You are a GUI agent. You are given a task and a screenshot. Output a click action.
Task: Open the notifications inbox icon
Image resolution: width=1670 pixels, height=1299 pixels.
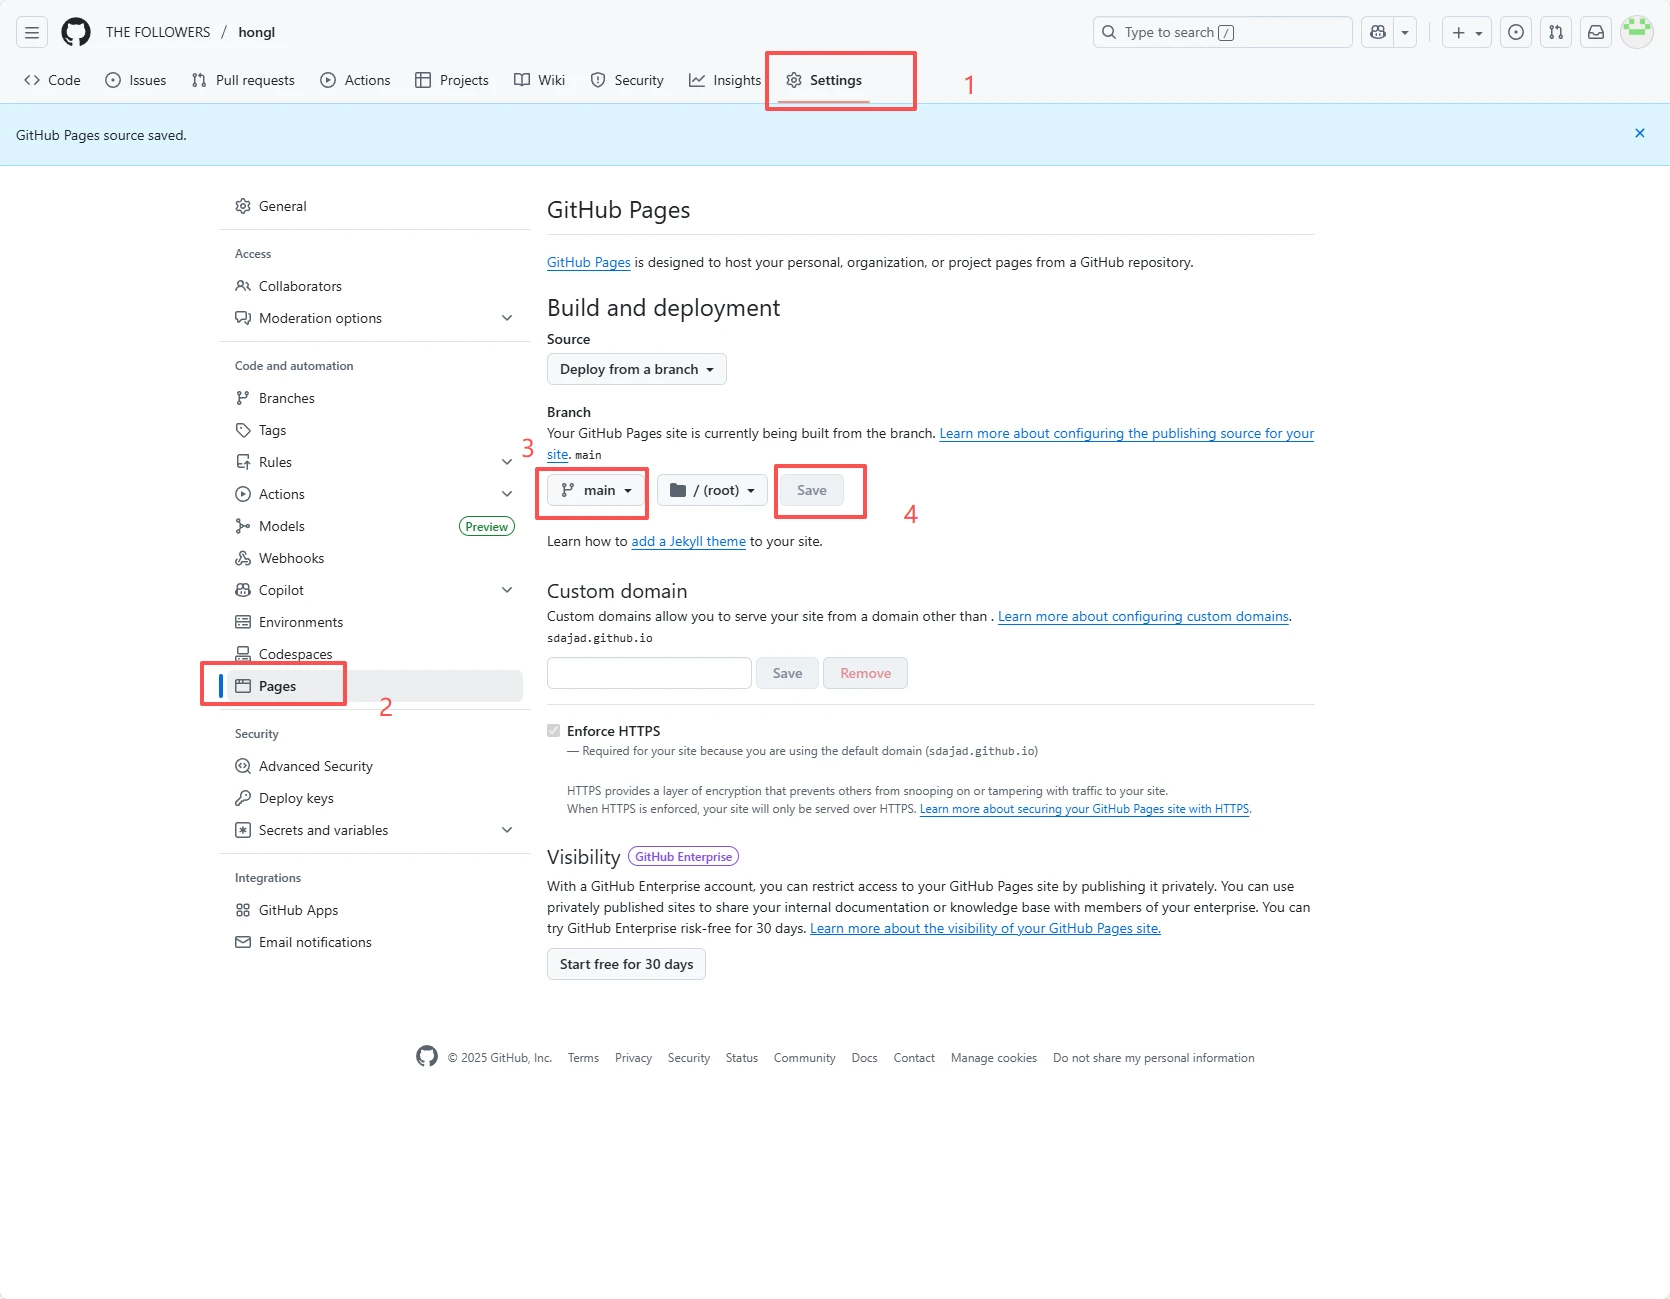(1596, 32)
